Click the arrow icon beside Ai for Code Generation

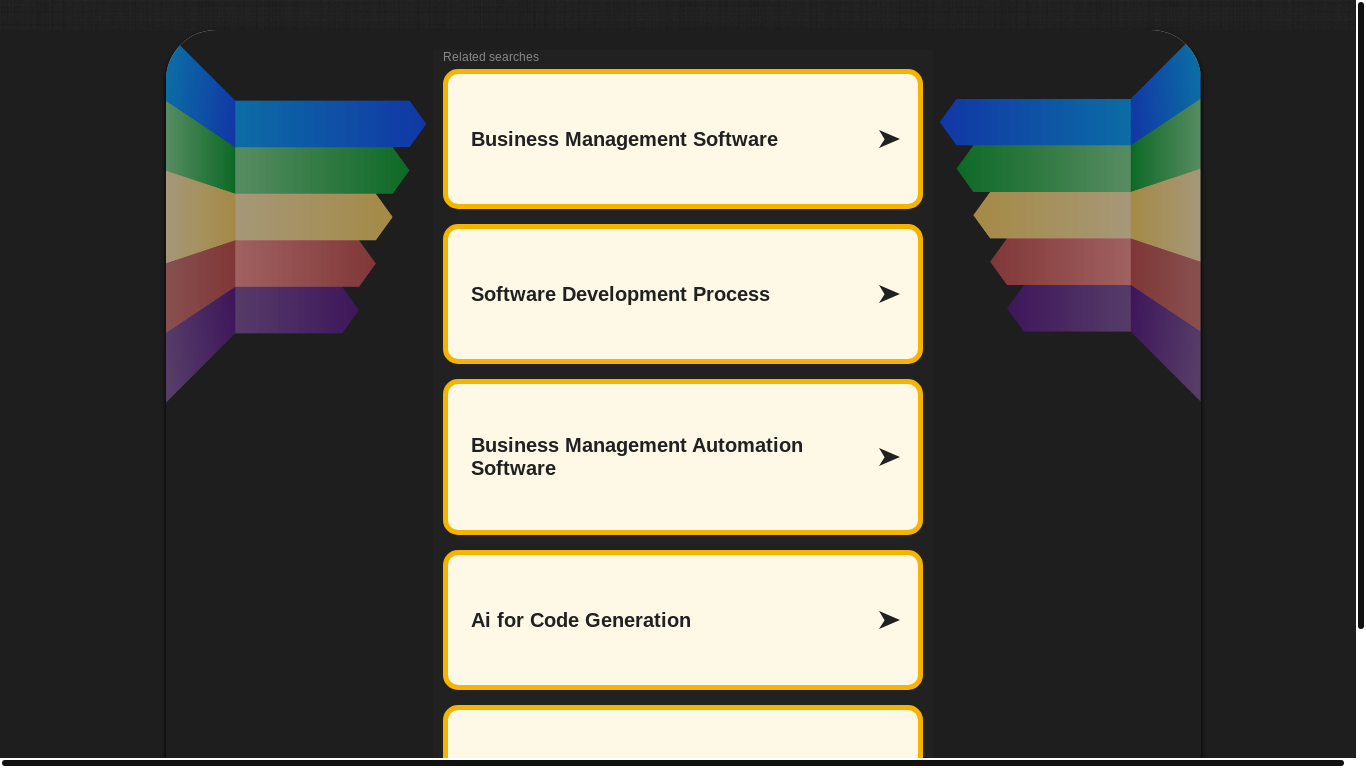[889, 620]
